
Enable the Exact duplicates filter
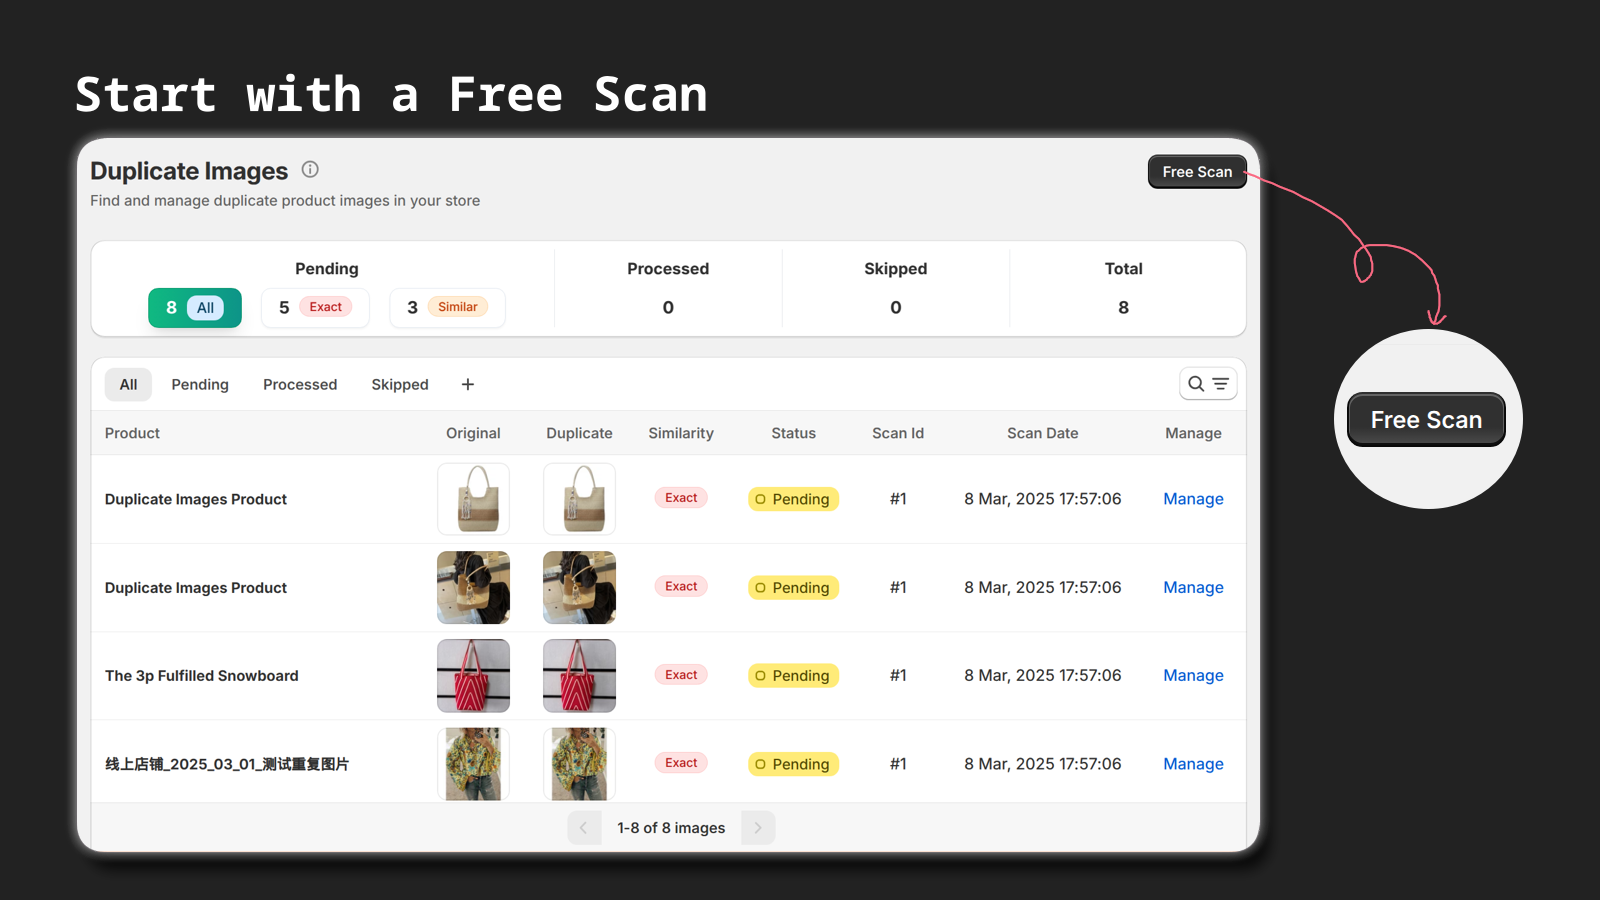(x=315, y=307)
